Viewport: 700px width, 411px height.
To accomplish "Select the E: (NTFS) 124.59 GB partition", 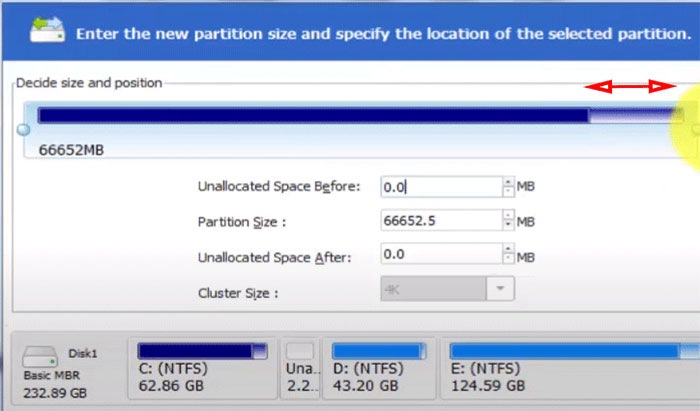I will click(570, 369).
